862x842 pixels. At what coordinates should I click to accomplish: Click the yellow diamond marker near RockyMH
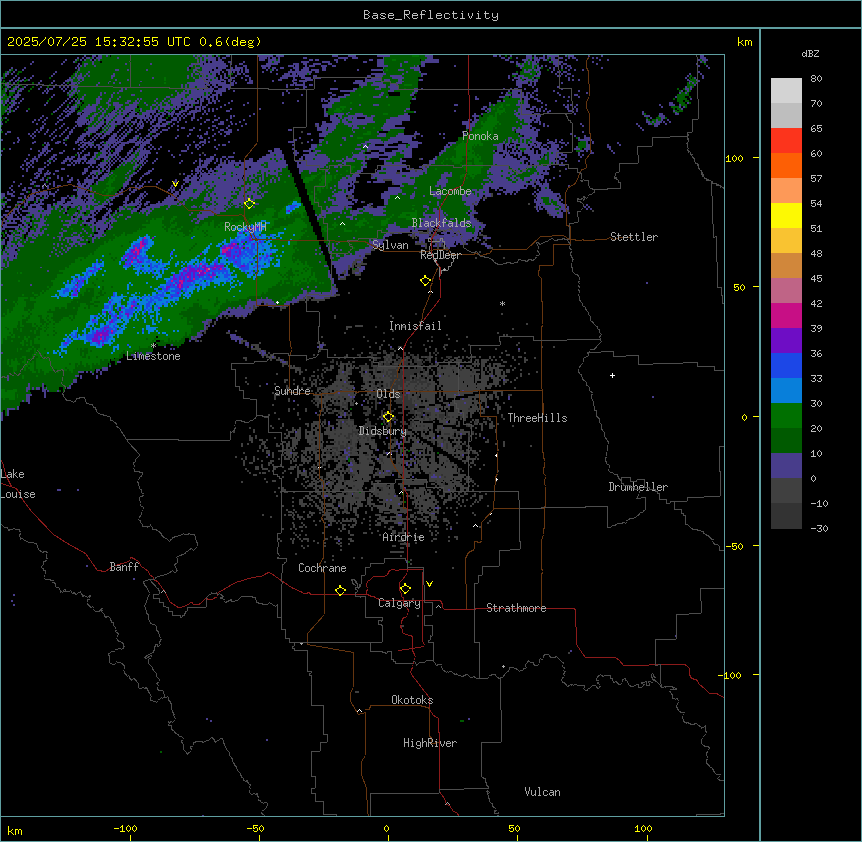250,203
